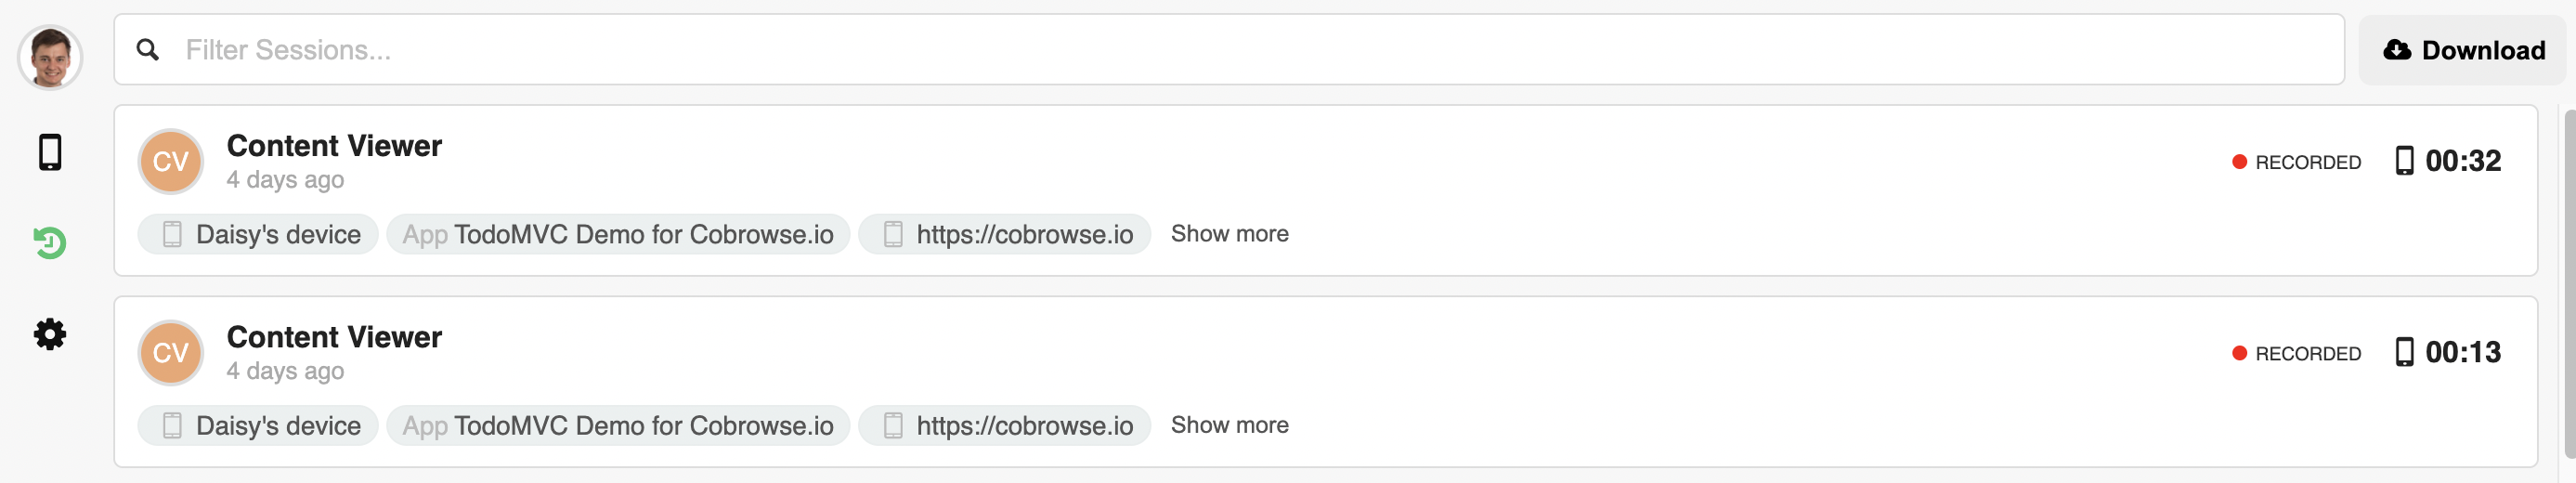
Task: Open https://cobrowse.io tag in first session
Action: click(1005, 234)
